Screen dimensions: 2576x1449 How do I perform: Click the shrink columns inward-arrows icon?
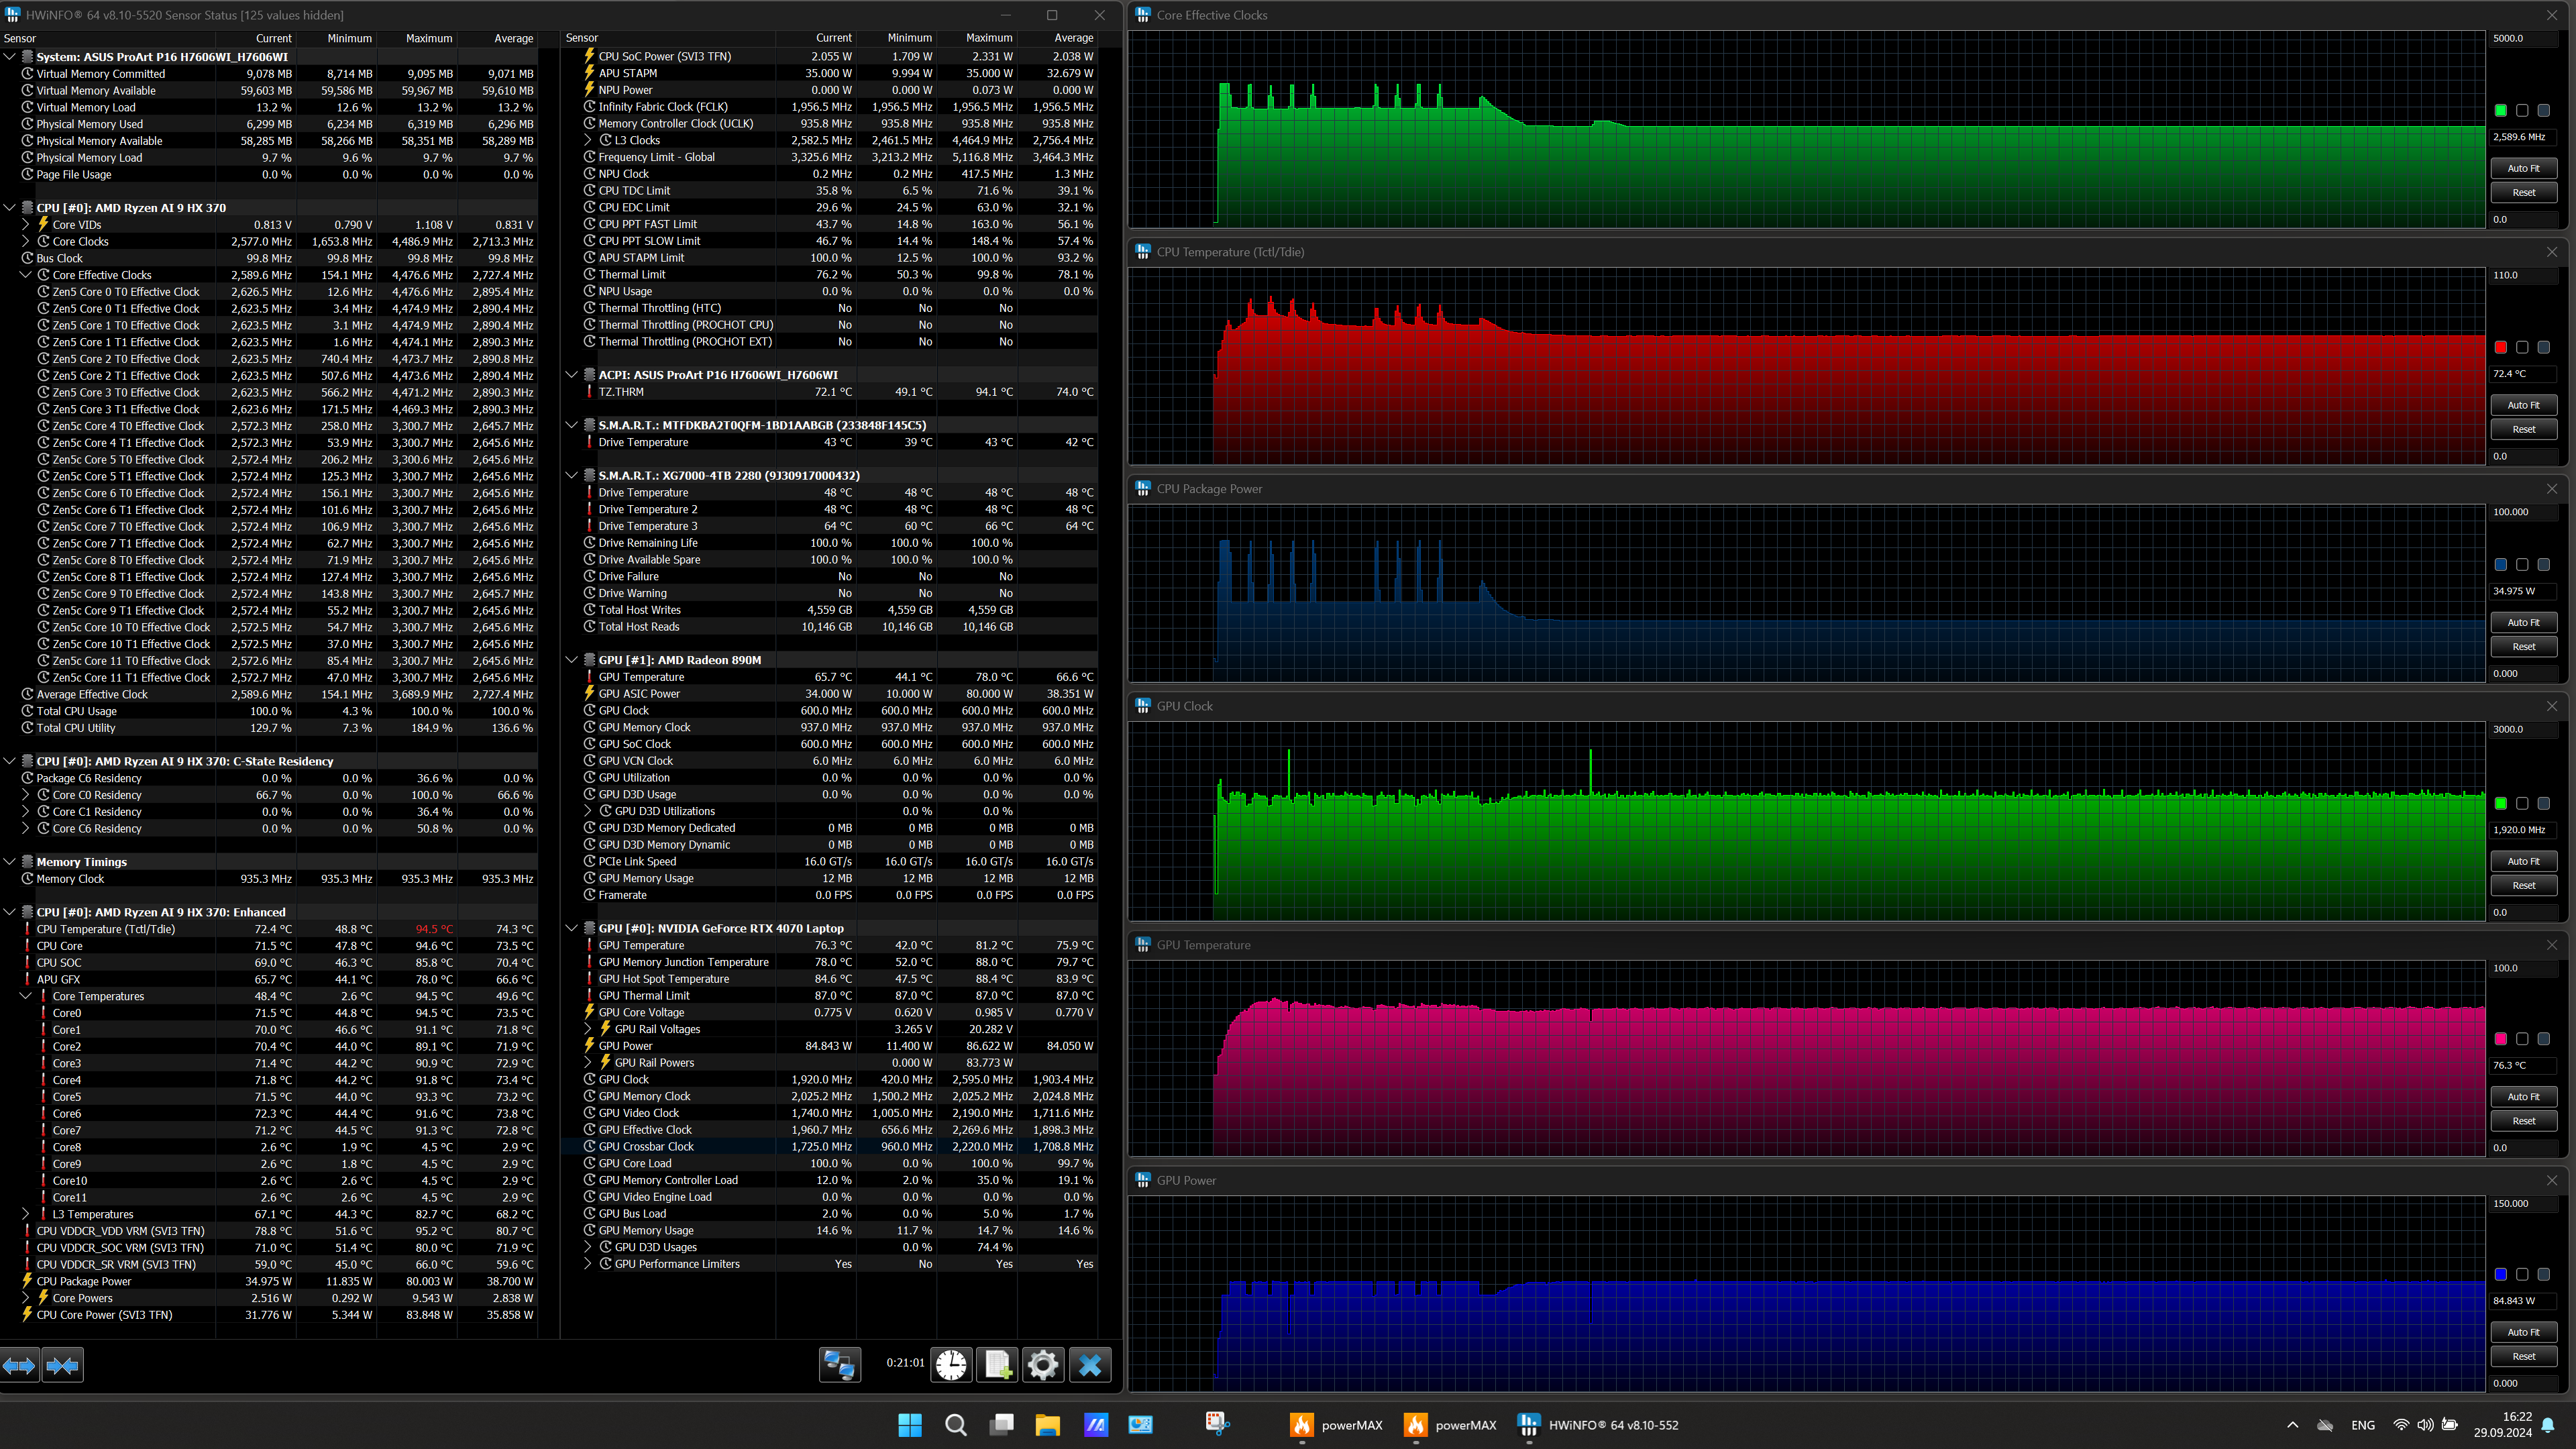(63, 1365)
